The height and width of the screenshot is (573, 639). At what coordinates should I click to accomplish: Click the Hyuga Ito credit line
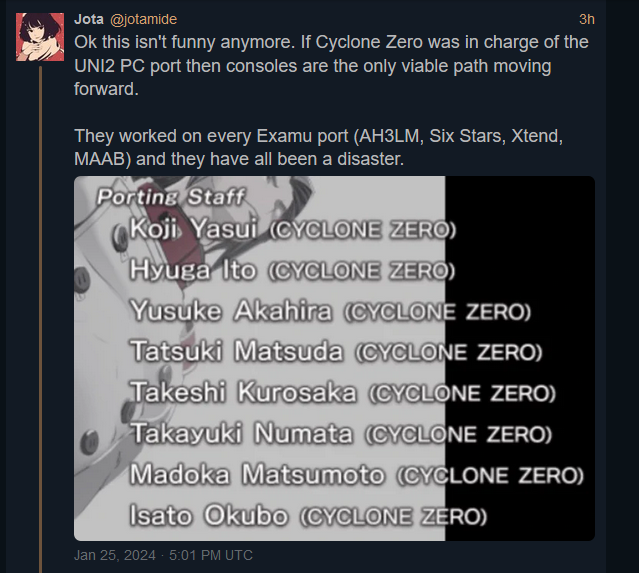click(x=292, y=270)
